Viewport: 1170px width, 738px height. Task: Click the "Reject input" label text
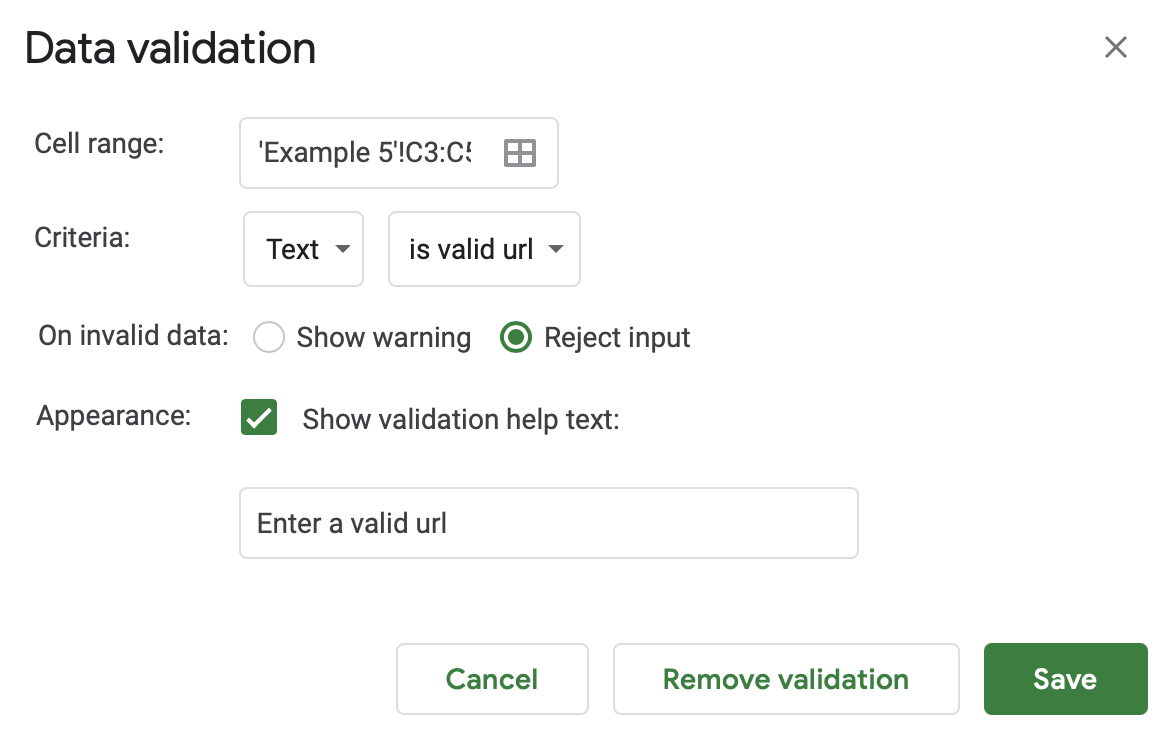coord(617,338)
